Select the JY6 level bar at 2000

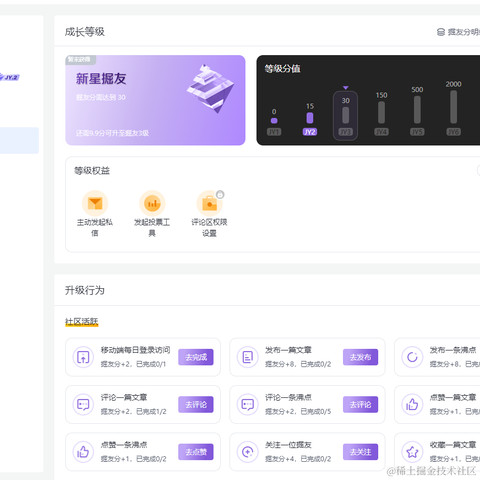pyautogui.click(x=453, y=107)
